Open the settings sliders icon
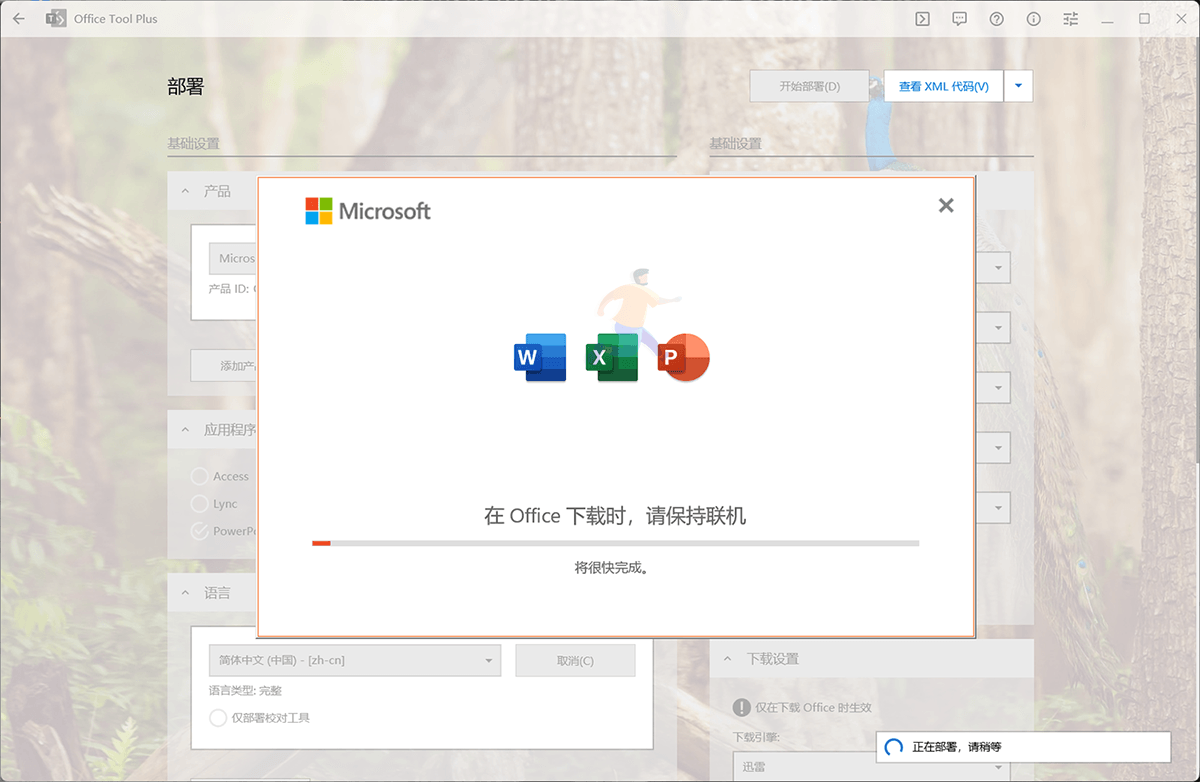This screenshot has height=782, width=1200. (x=1071, y=18)
